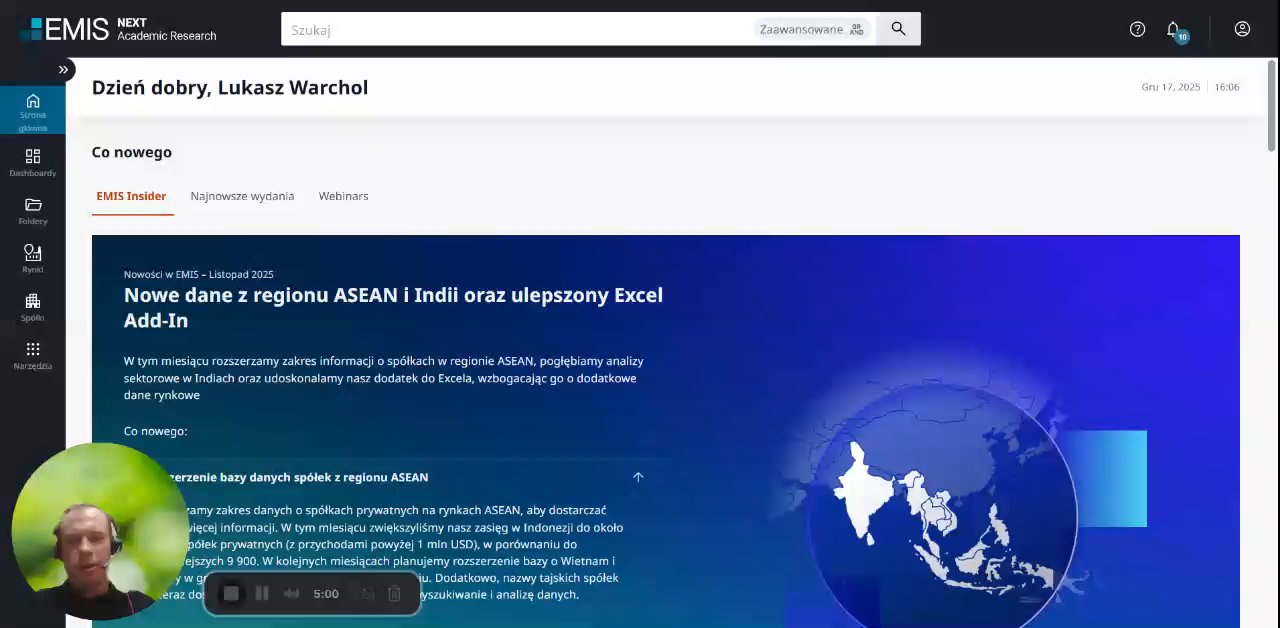Viewport: 1280px width, 628px height.
Task: Open Zaawansowane advanced search
Action: 811,29
